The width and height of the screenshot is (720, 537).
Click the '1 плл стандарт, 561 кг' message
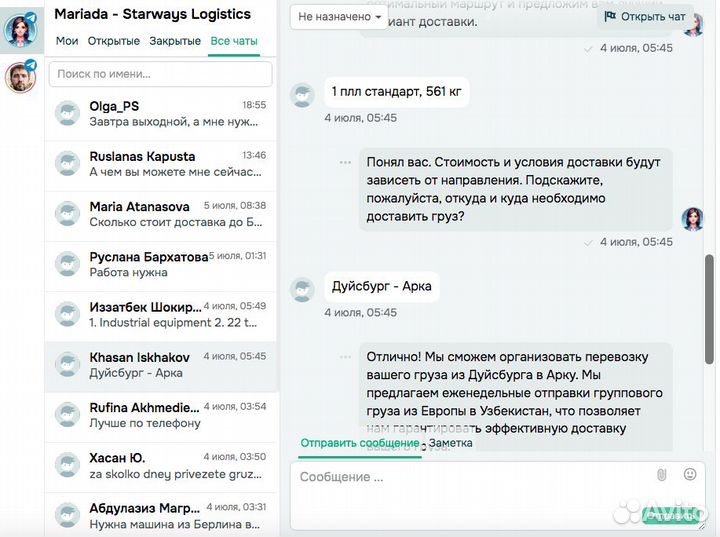pyautogui.click(x=396, y=92)
